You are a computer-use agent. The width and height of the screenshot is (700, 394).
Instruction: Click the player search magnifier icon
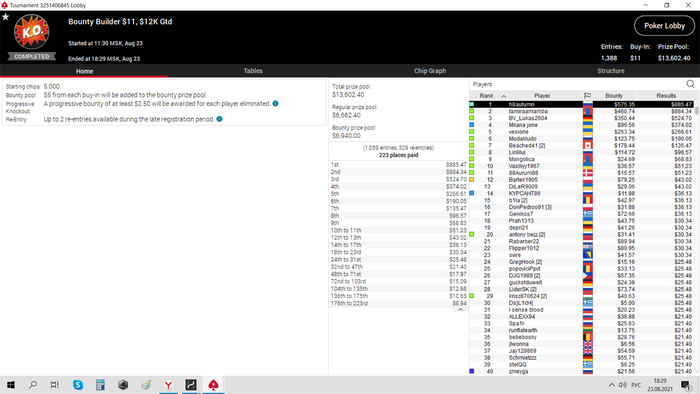(x=690, y=84)
